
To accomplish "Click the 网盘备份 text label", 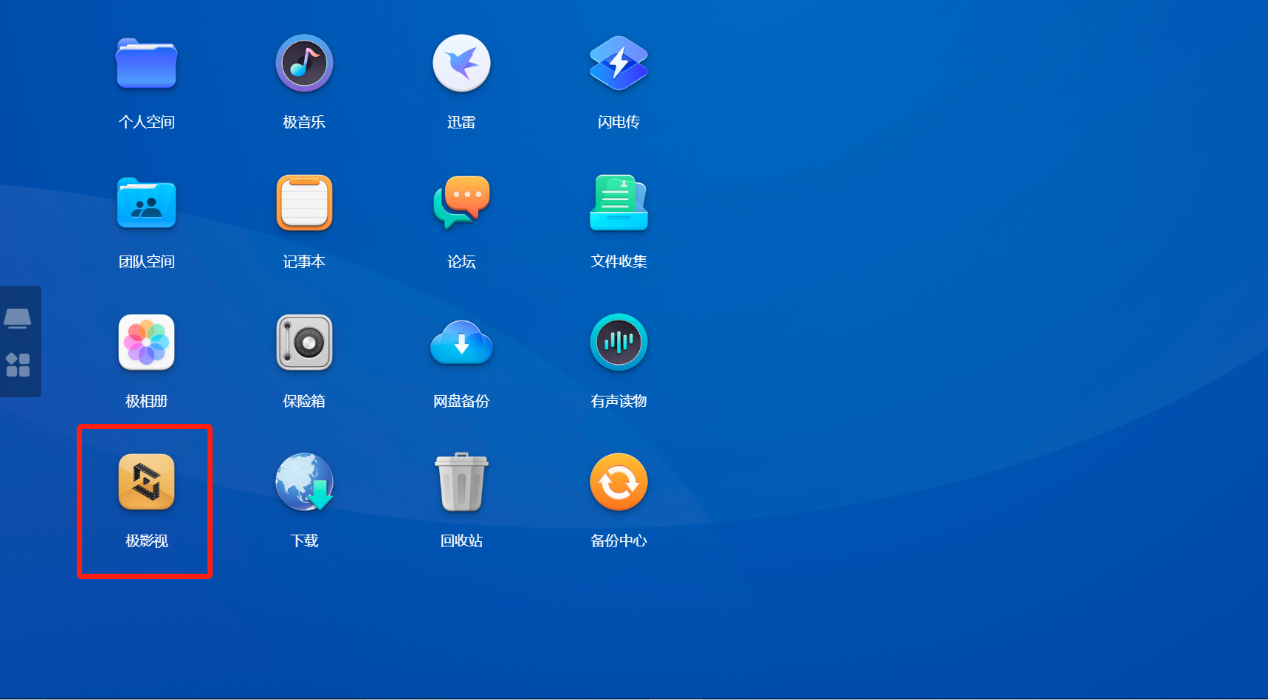I will click(x=461, y=401).
